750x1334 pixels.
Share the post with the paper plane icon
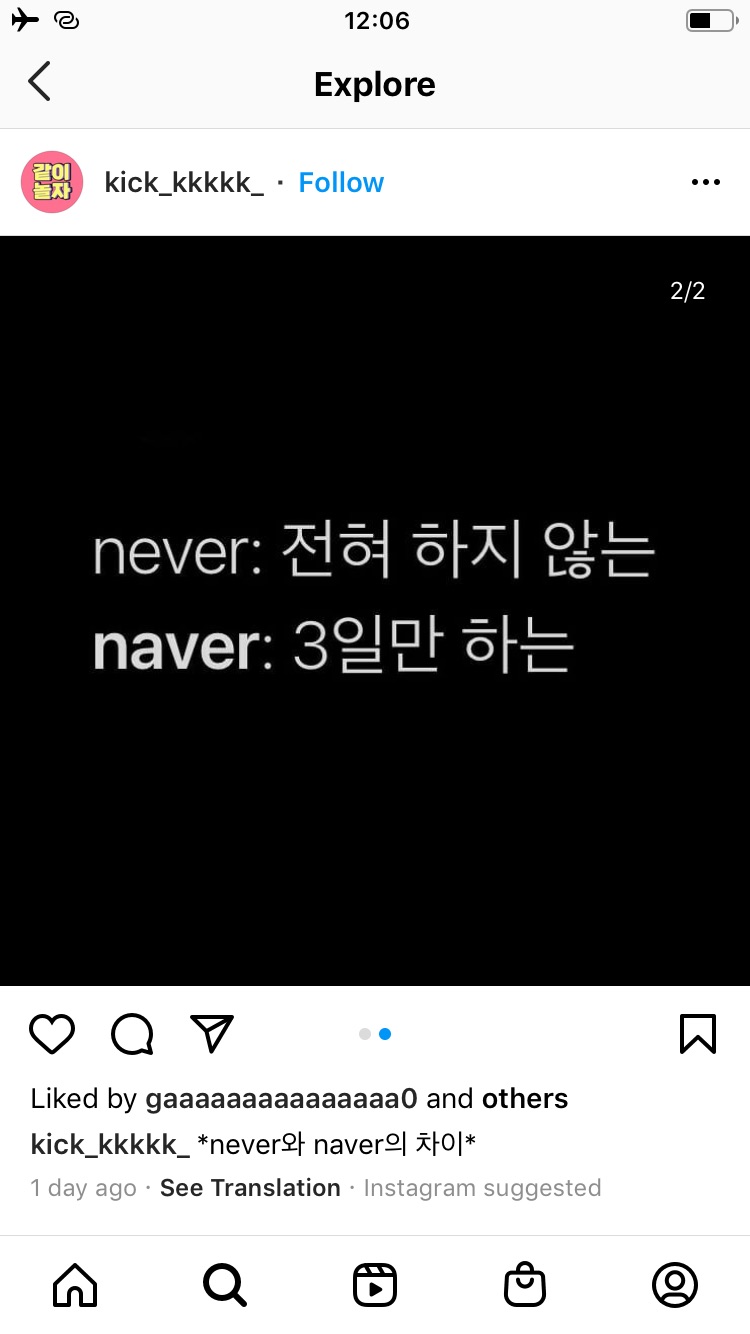pos(212,1034)
